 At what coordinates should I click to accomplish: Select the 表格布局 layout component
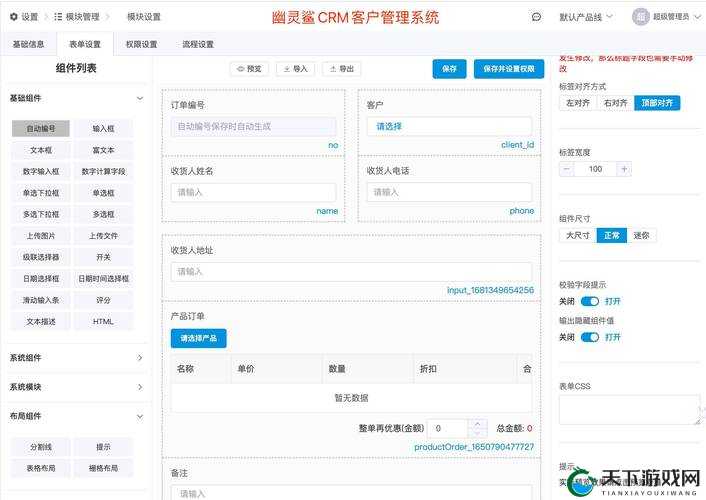[41, 468]
